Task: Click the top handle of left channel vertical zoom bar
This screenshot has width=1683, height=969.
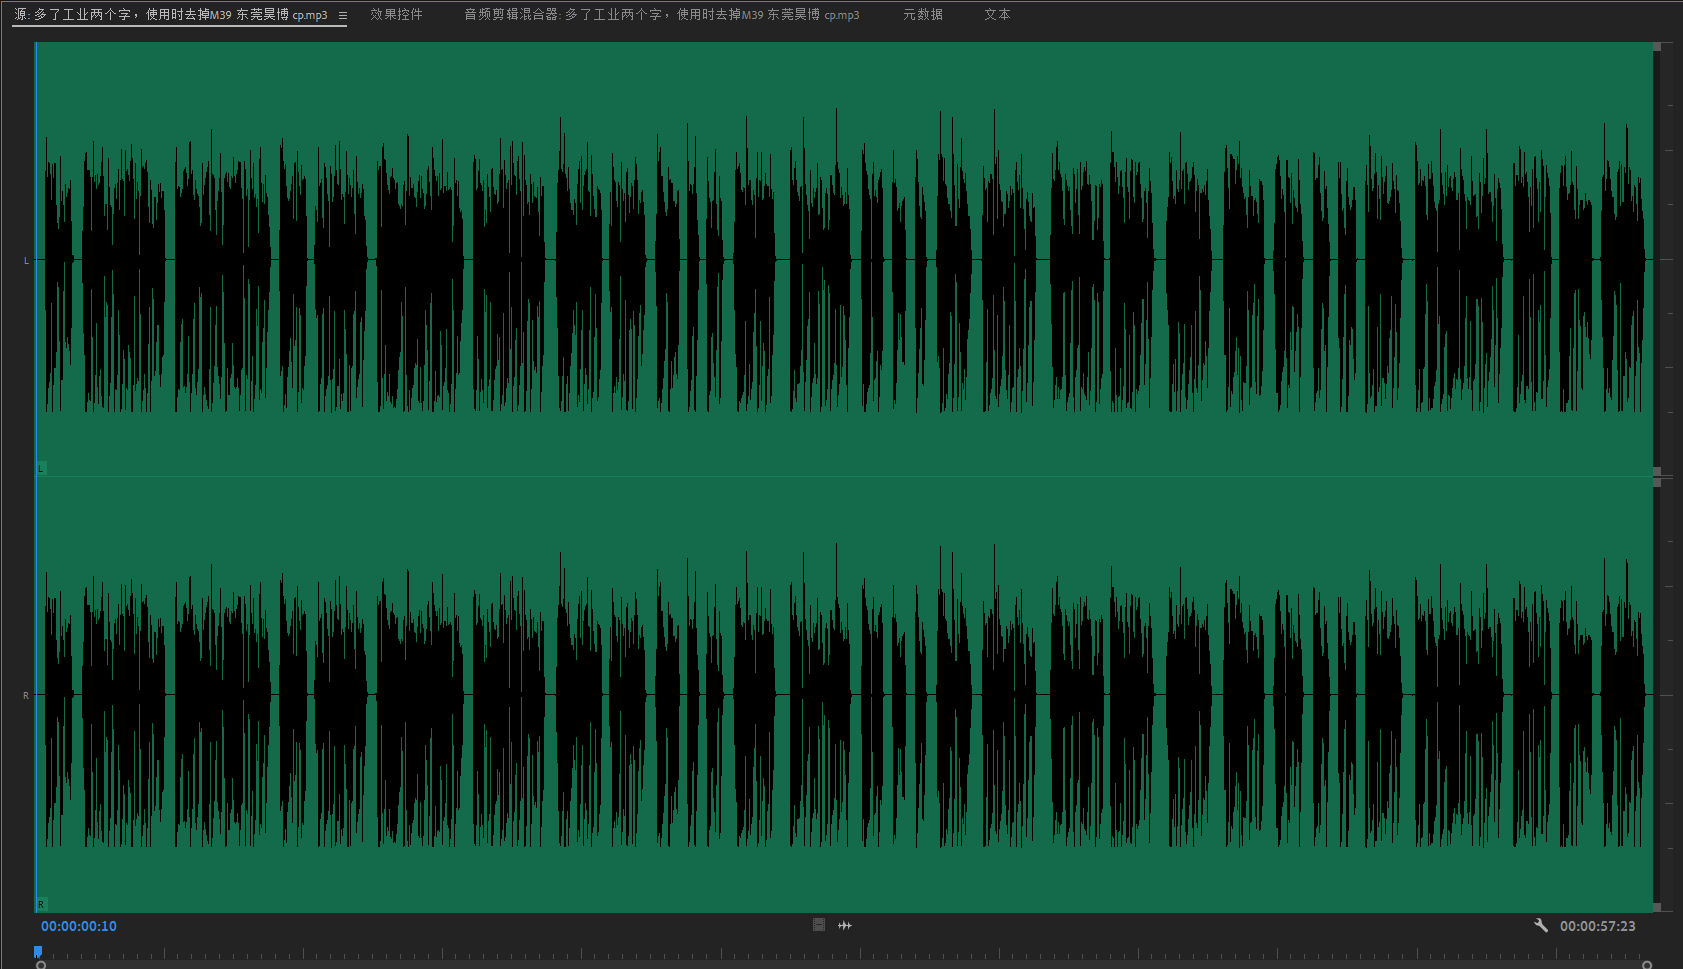Action: pos(1657,47)
